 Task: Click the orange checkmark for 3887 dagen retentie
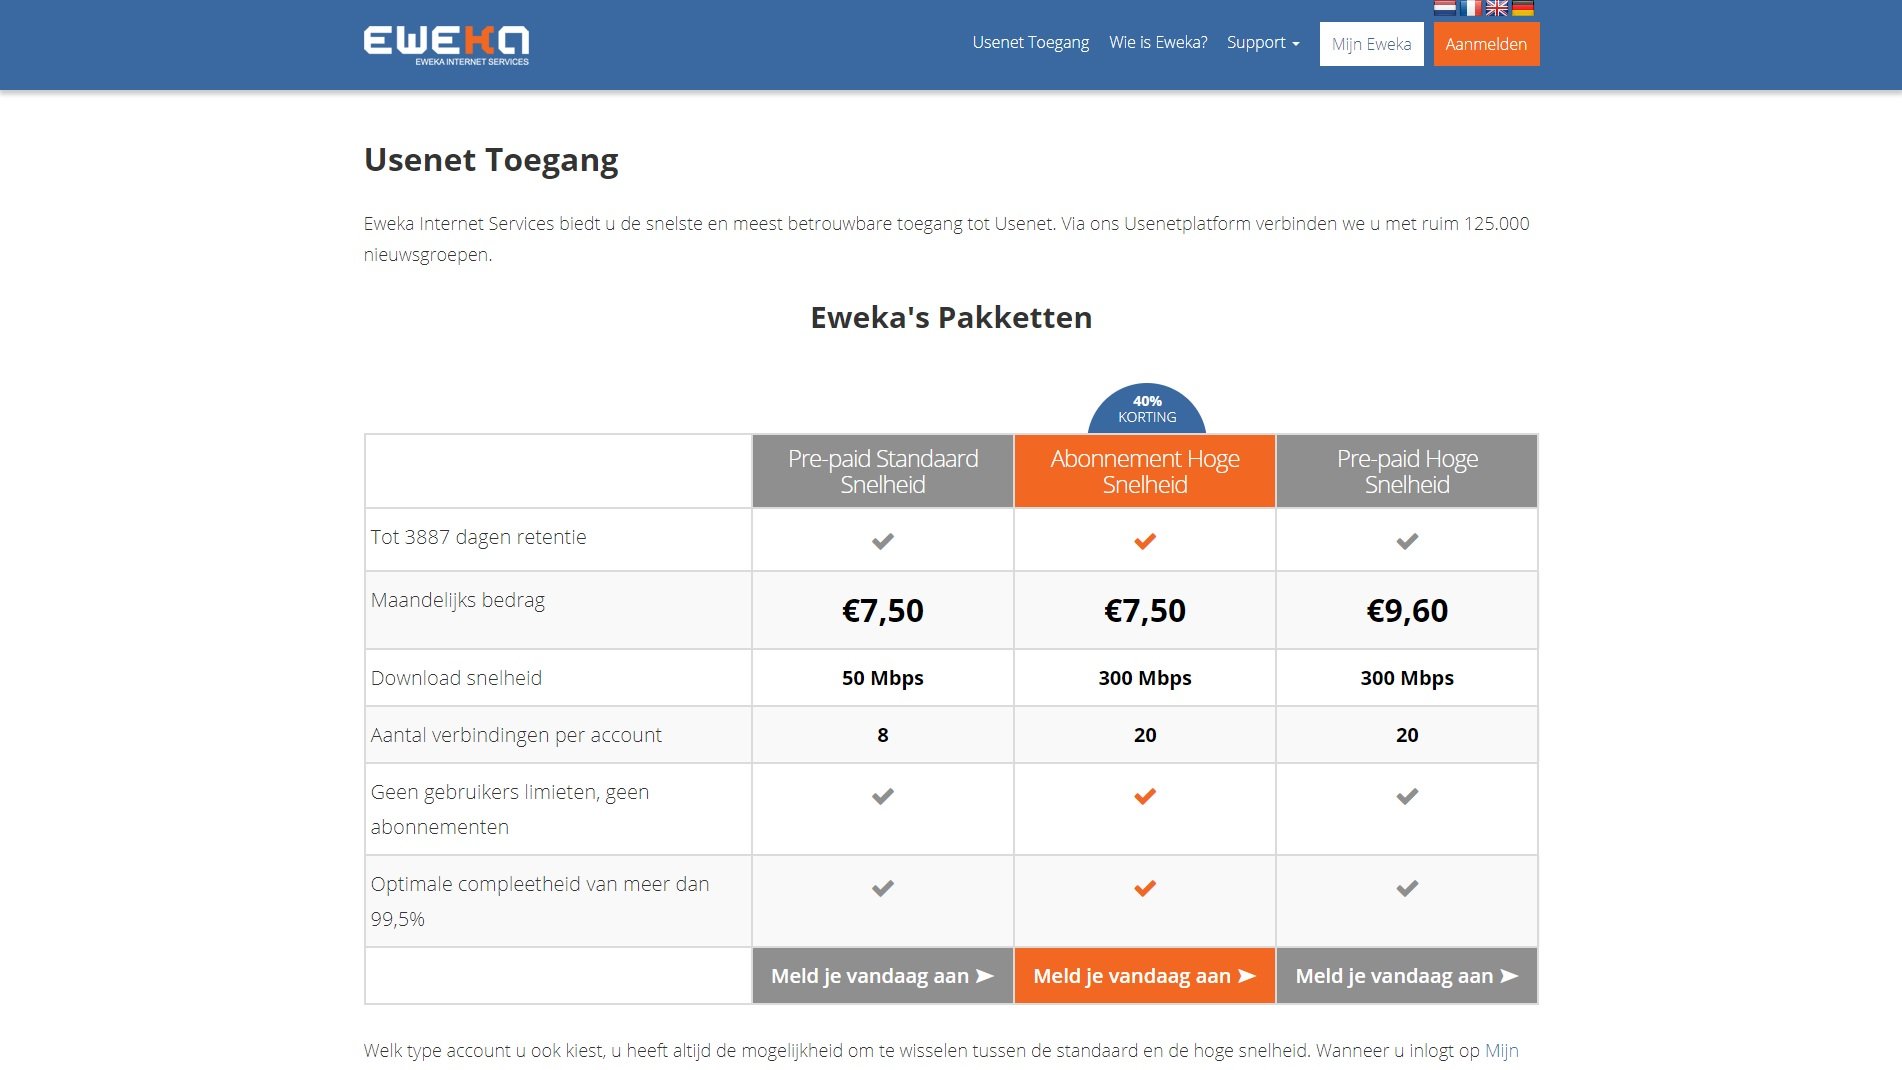[x=1144, y=540]
